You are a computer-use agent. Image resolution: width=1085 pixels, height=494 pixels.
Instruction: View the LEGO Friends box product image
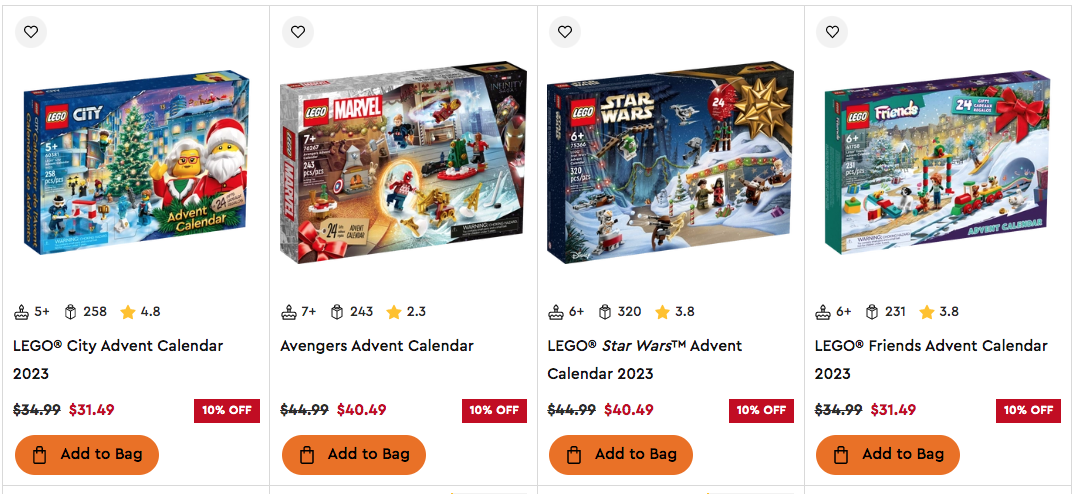(x=937, y=163)
